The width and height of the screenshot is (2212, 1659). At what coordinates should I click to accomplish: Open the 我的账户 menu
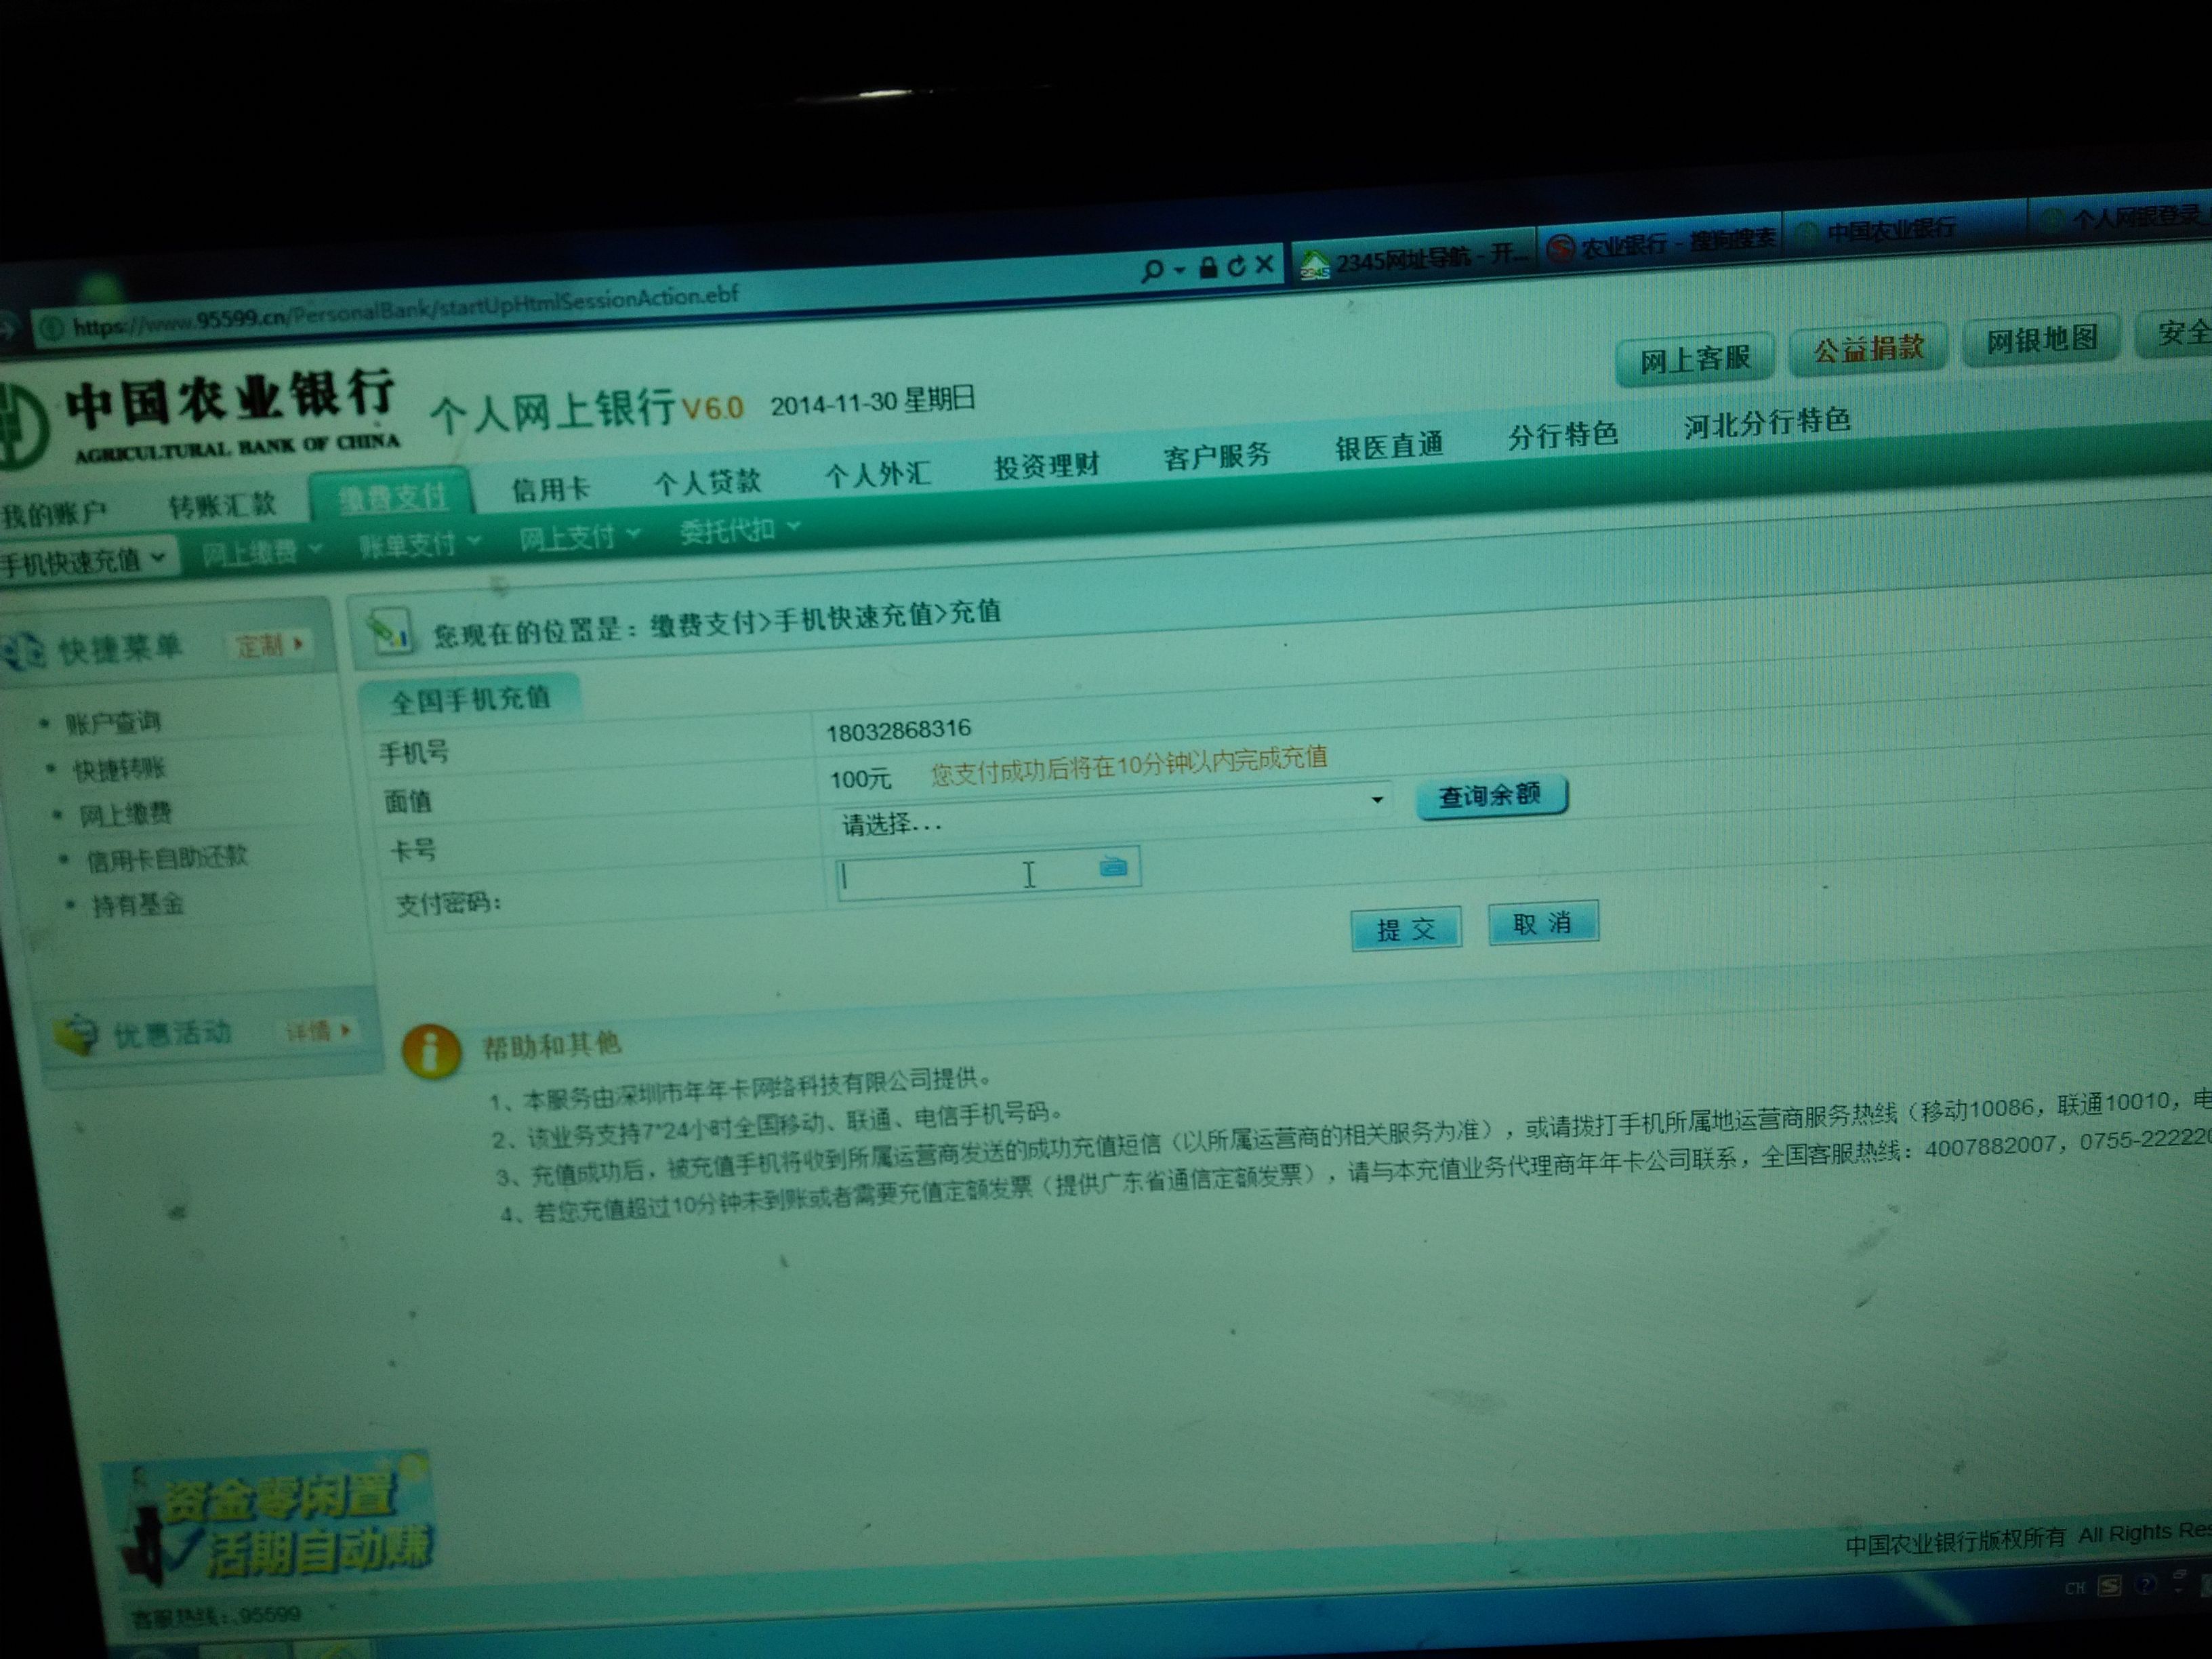pyautogui.click(x=53, y=514)
